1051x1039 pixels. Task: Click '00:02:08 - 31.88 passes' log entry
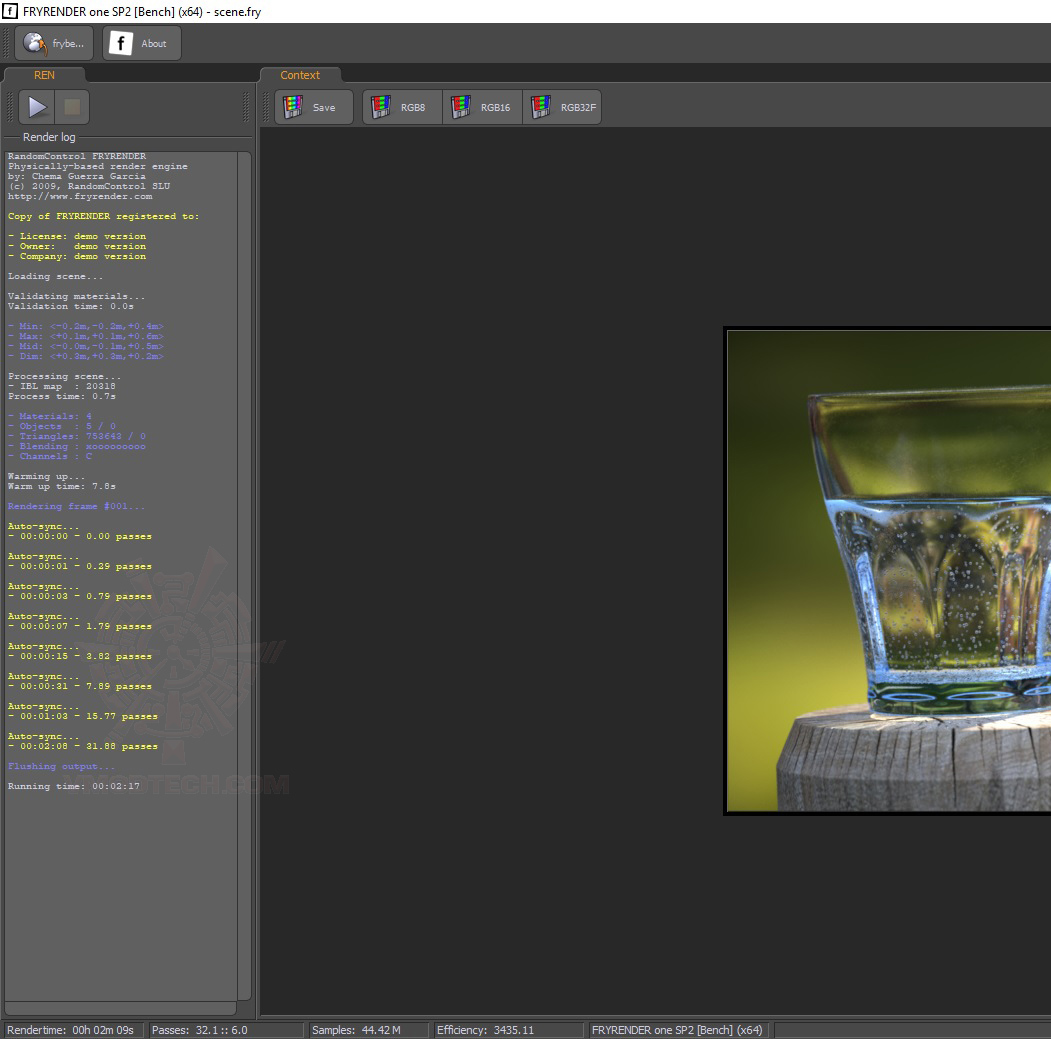click(x=82, y=746)
